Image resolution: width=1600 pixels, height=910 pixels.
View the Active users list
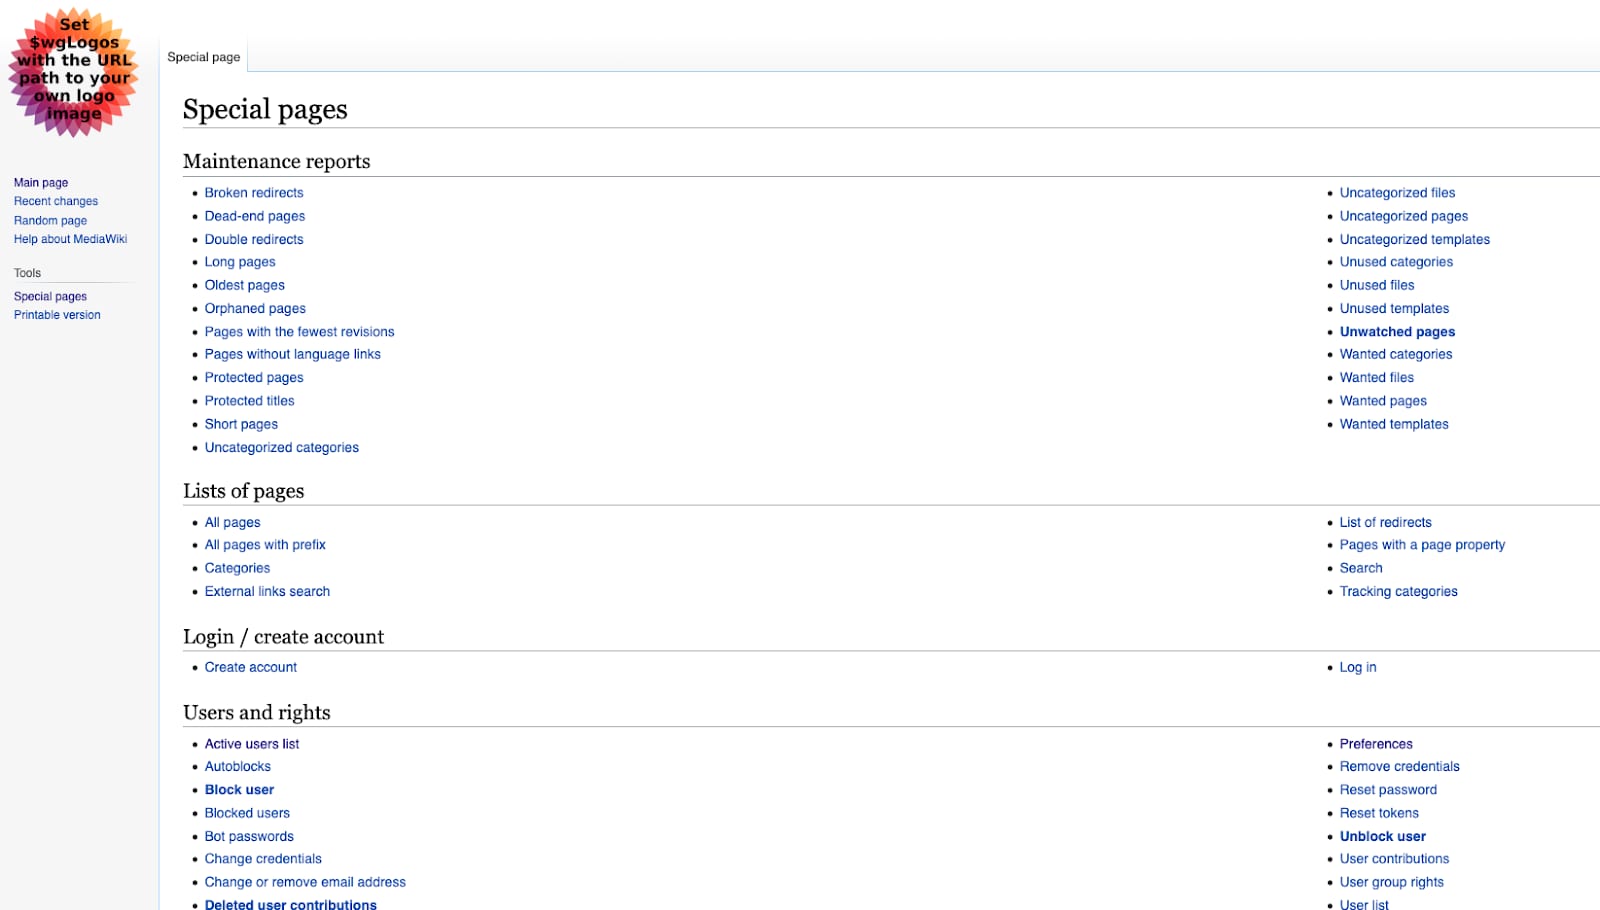point(251,743)
